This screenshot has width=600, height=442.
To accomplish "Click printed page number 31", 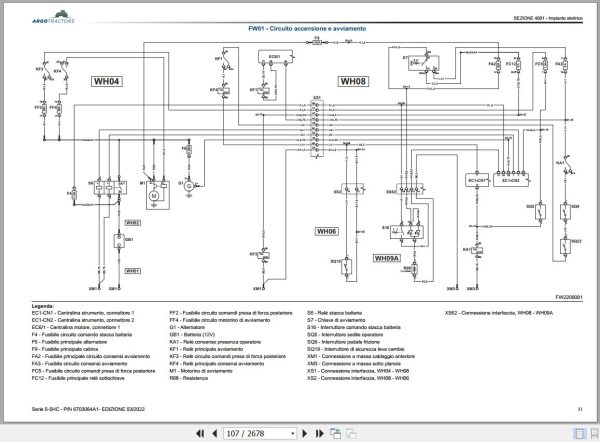I will [x=580, y=409].
